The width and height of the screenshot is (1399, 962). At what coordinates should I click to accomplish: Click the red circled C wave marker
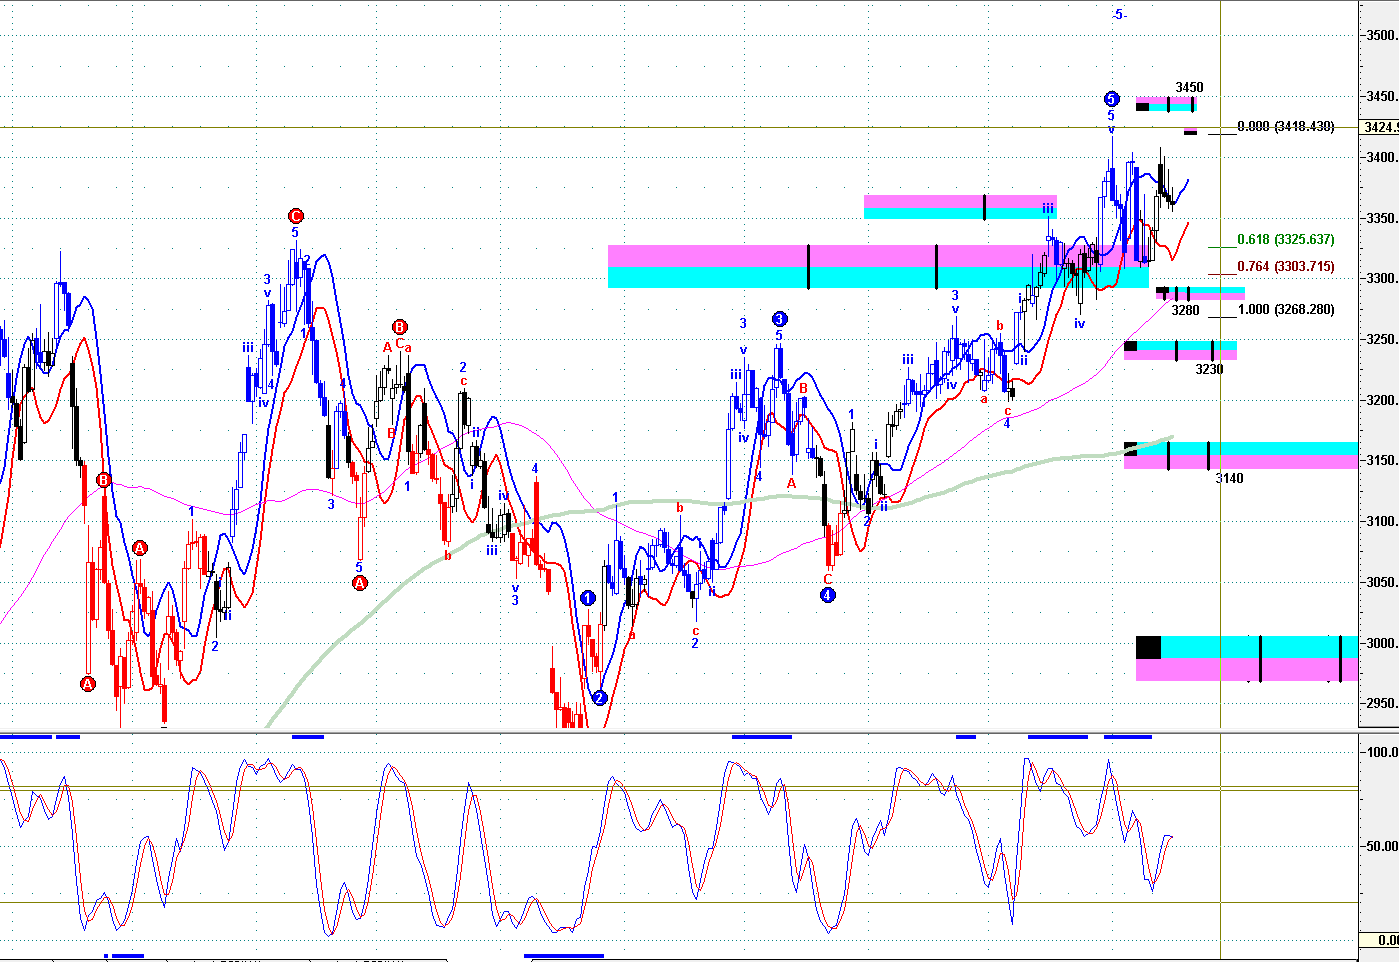[x=295, y=216]
